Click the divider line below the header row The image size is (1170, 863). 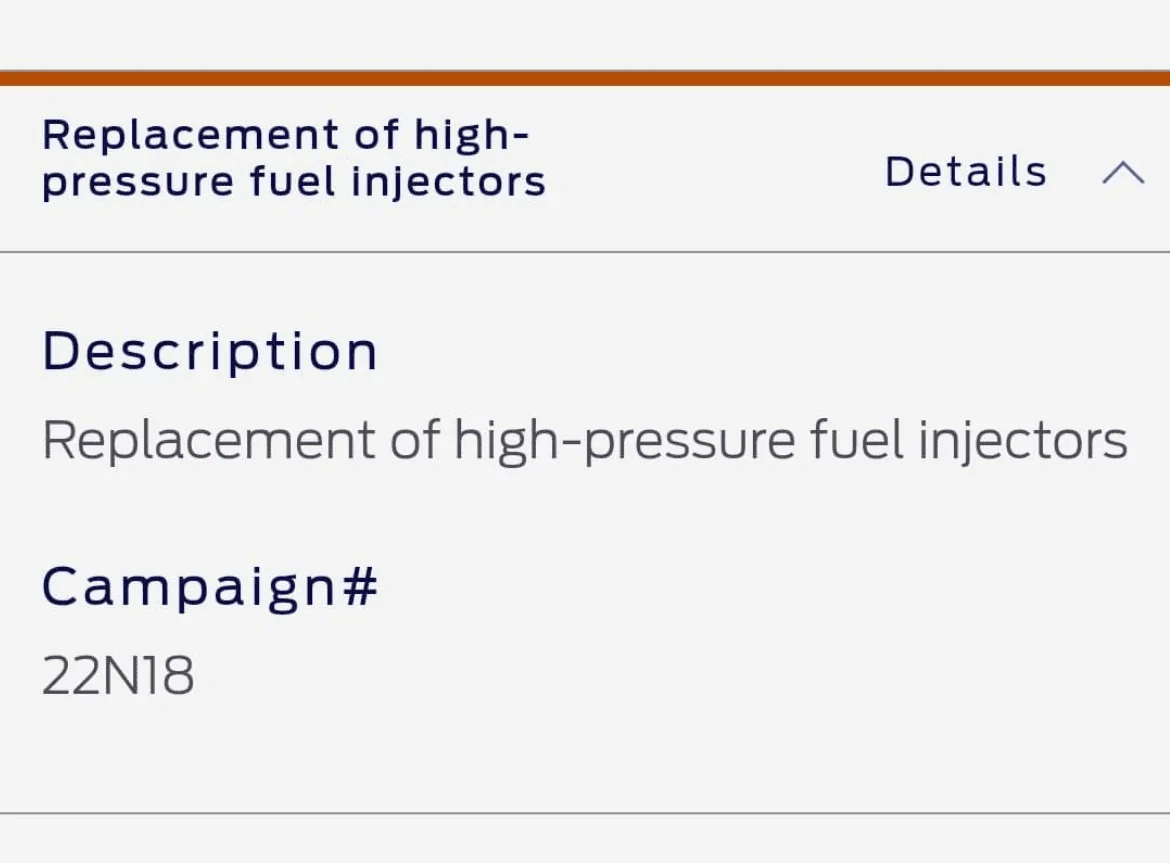point(585,252)
